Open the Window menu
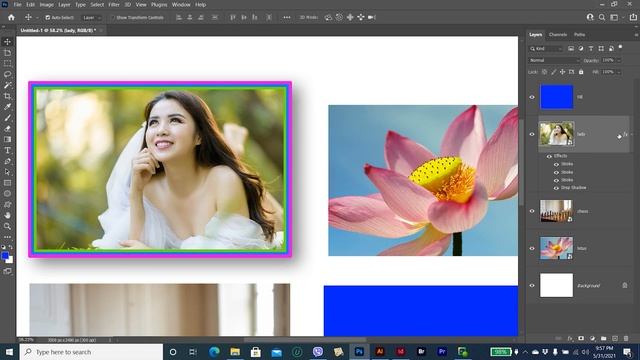Image resolution: width=640 pixels, height=360 pixels. (x=181, y=4)
